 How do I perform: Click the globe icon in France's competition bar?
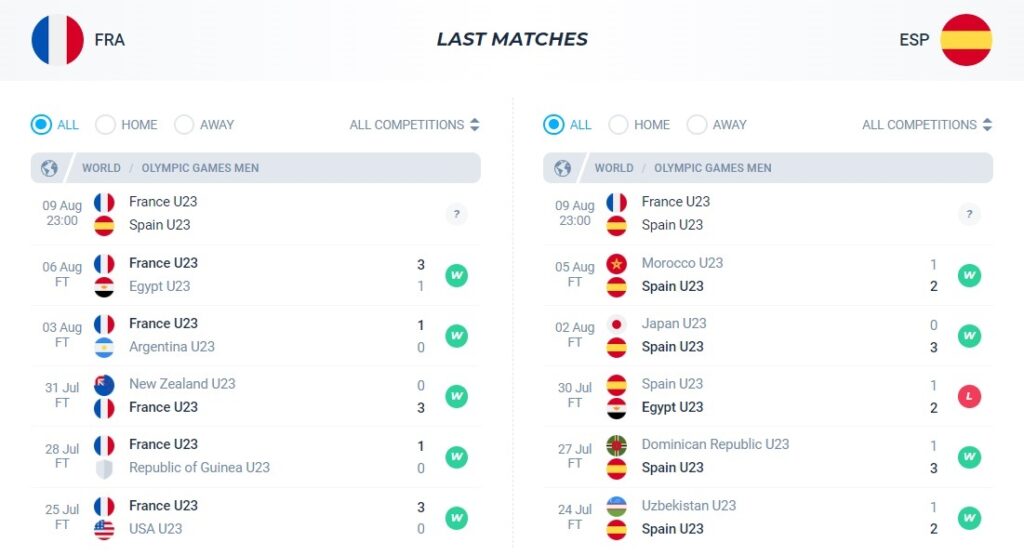pyautogui.click(x=49, y=168)
